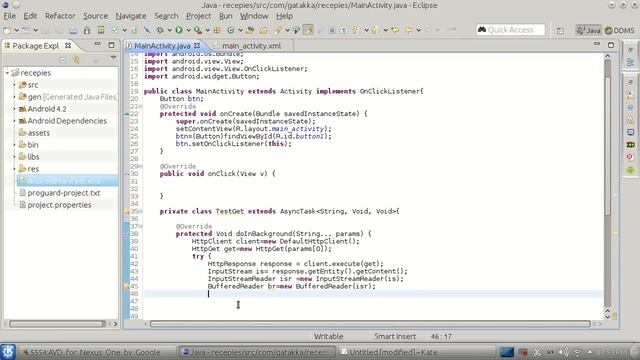
Task: Click the Search flashlight toolbar icon
Action: (x=278, y=30)
